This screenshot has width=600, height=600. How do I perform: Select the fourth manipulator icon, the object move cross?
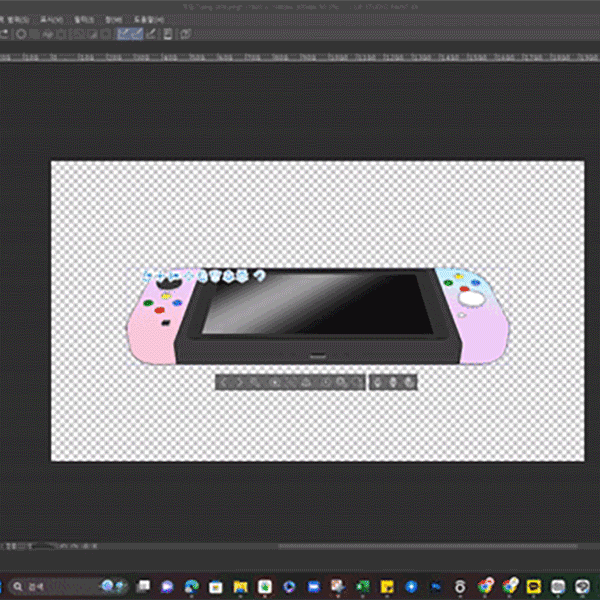[x=188, y=276]
